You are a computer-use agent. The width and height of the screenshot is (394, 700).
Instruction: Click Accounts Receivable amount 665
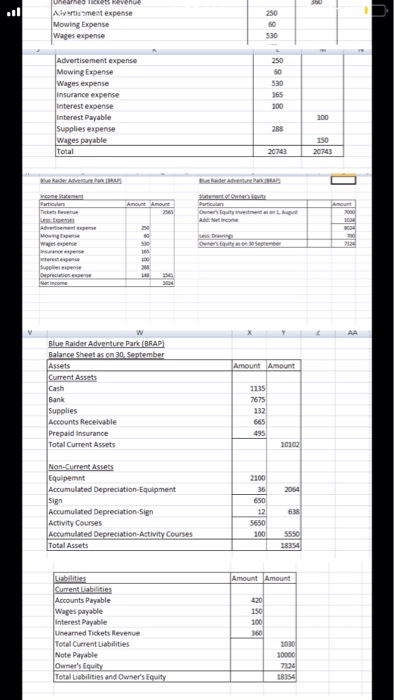click(260, 422)
